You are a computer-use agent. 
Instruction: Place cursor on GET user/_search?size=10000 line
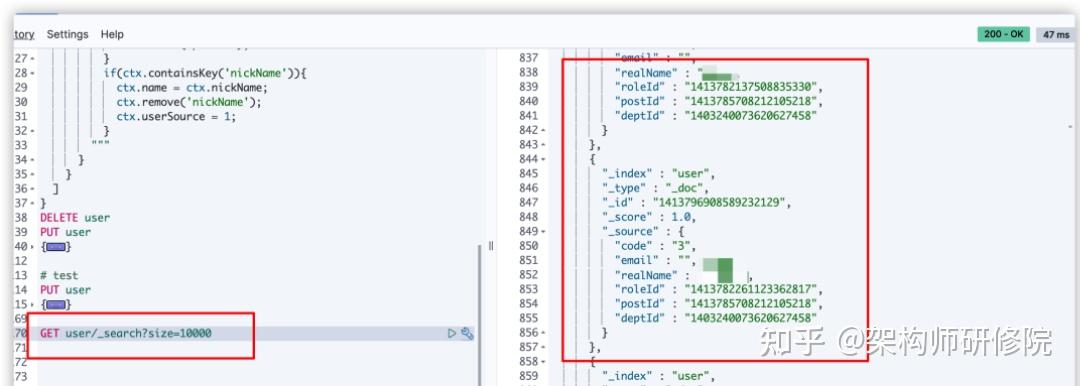[125, 334]
